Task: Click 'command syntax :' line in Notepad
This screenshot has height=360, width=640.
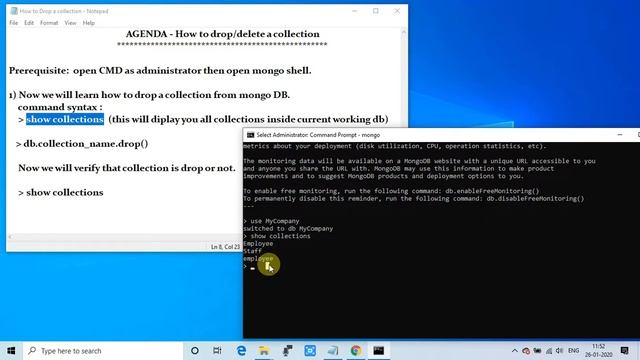Action: (60, 107)
